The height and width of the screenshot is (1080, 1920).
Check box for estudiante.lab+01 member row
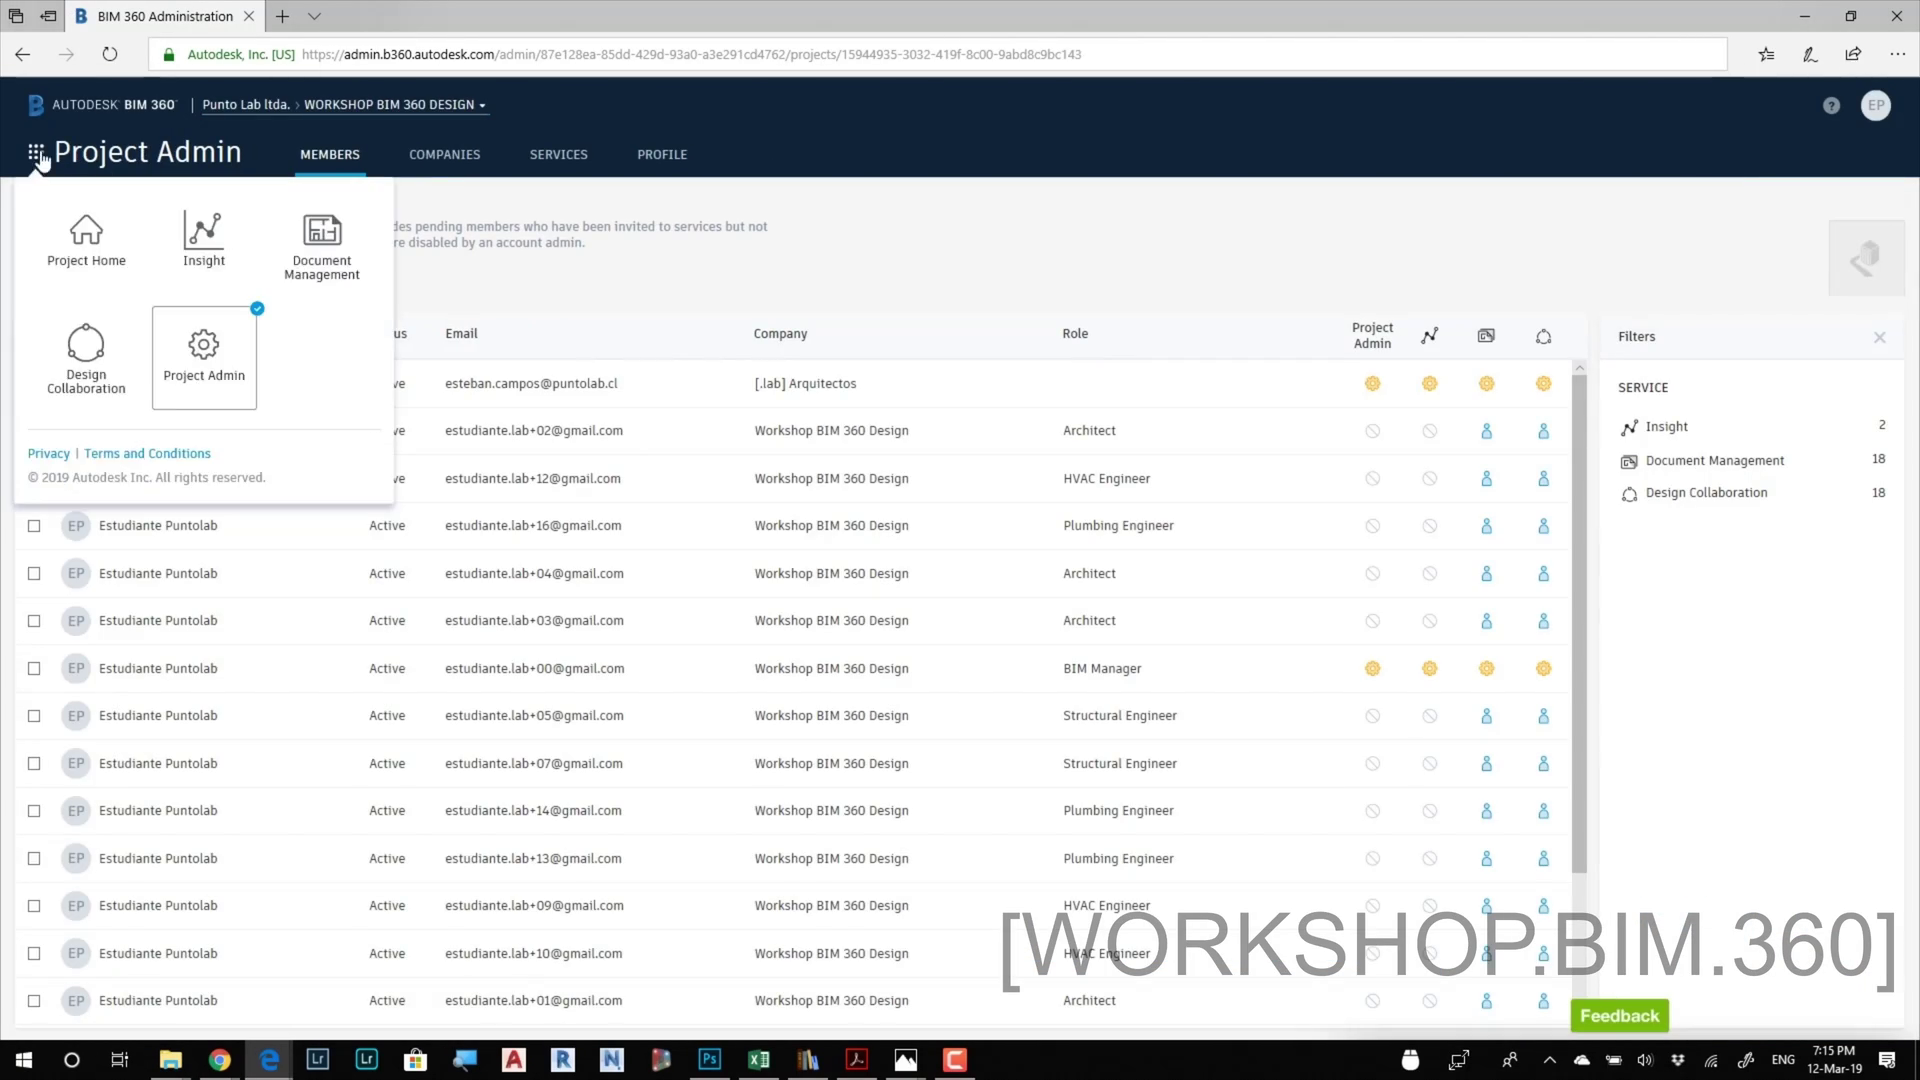tap(34, 1001)
